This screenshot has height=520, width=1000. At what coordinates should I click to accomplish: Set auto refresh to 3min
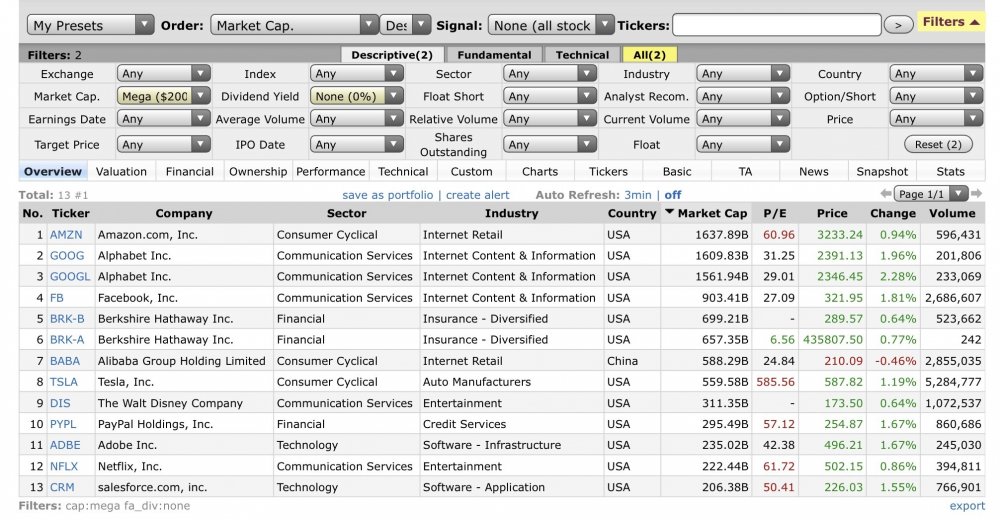tap(638, 195)
